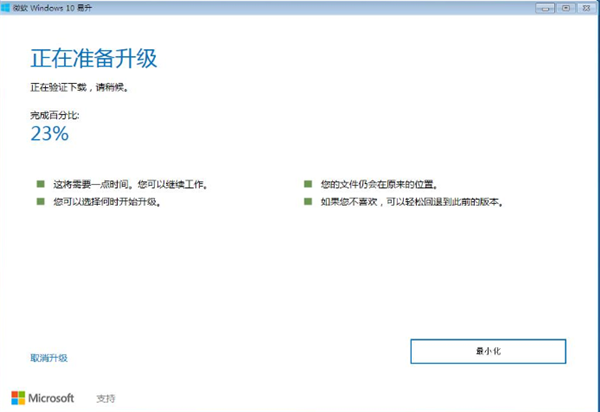Image resolution: width=600 pixels, height=412 pixels.
Task: Click the 正在准备升级 heading
Action: click(x=94, y=57)
